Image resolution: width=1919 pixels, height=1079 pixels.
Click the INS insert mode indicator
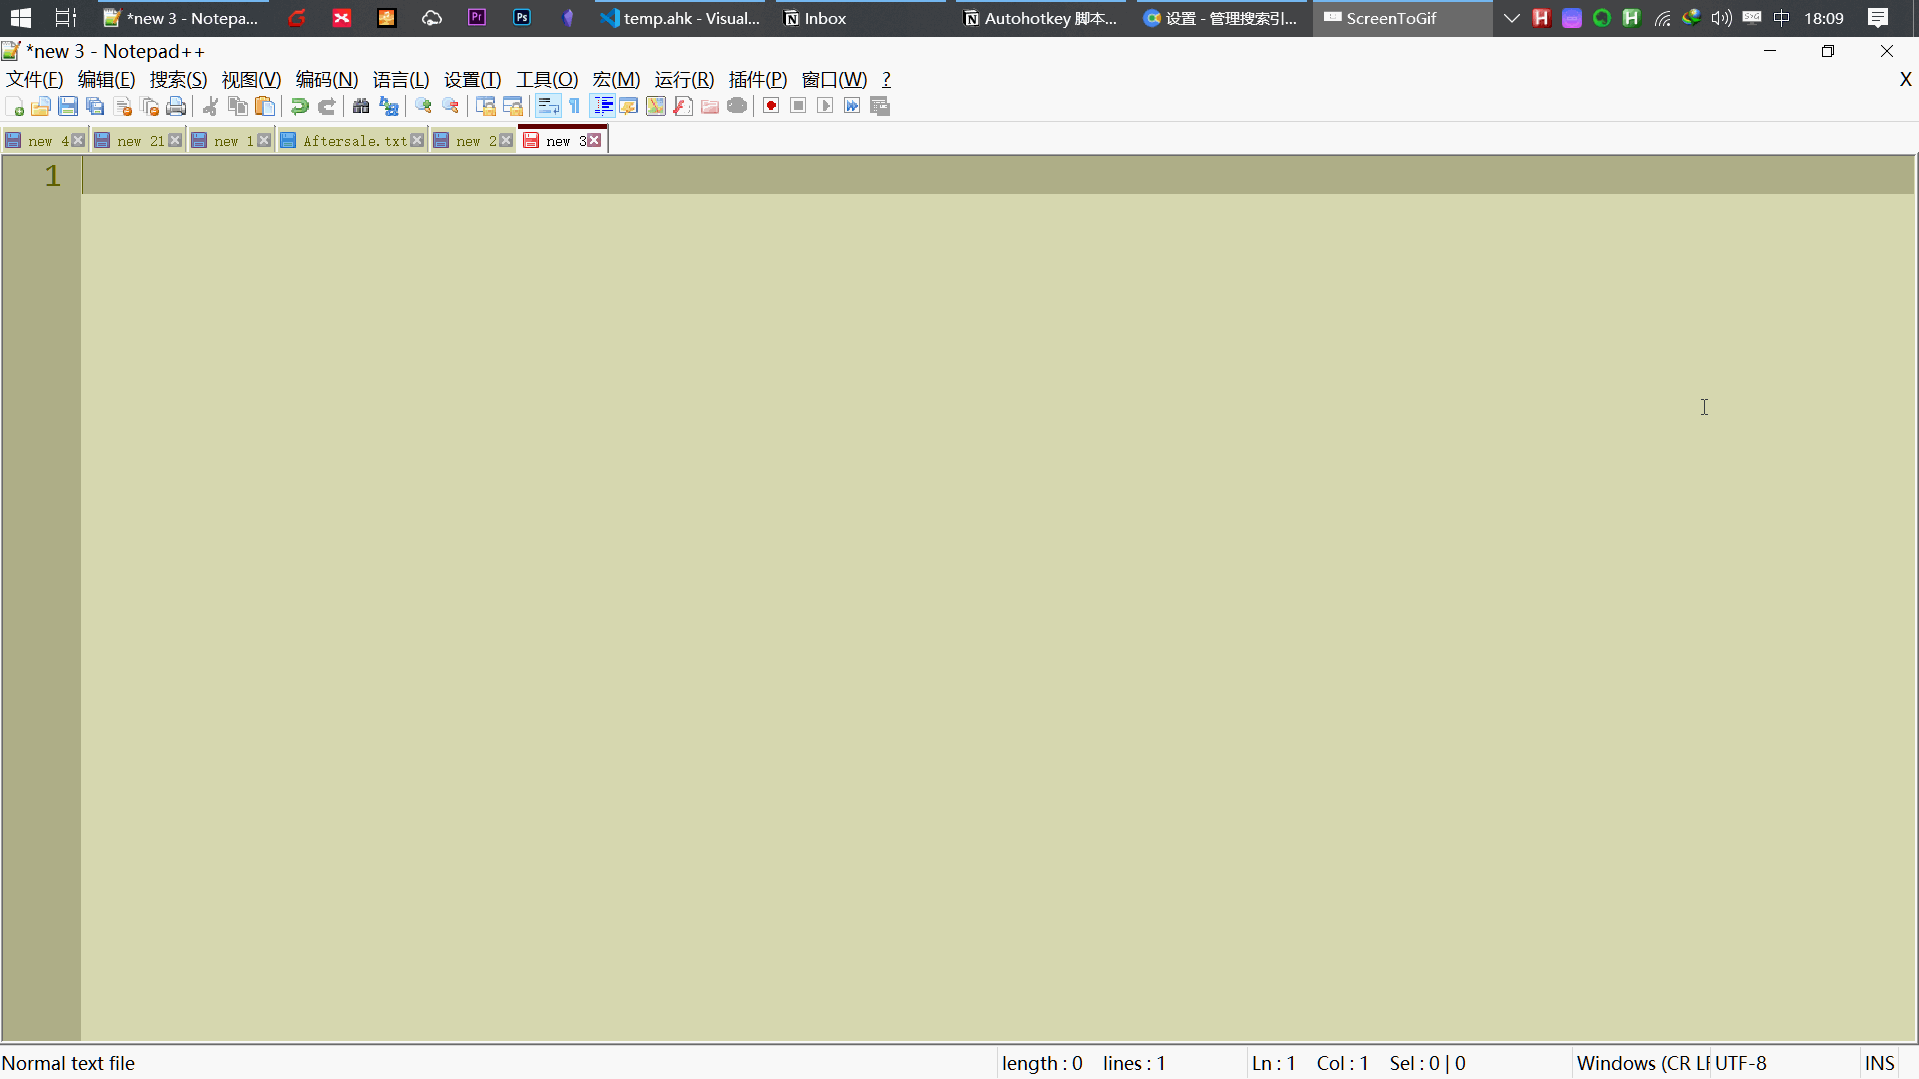(x=1880, y=1063)
